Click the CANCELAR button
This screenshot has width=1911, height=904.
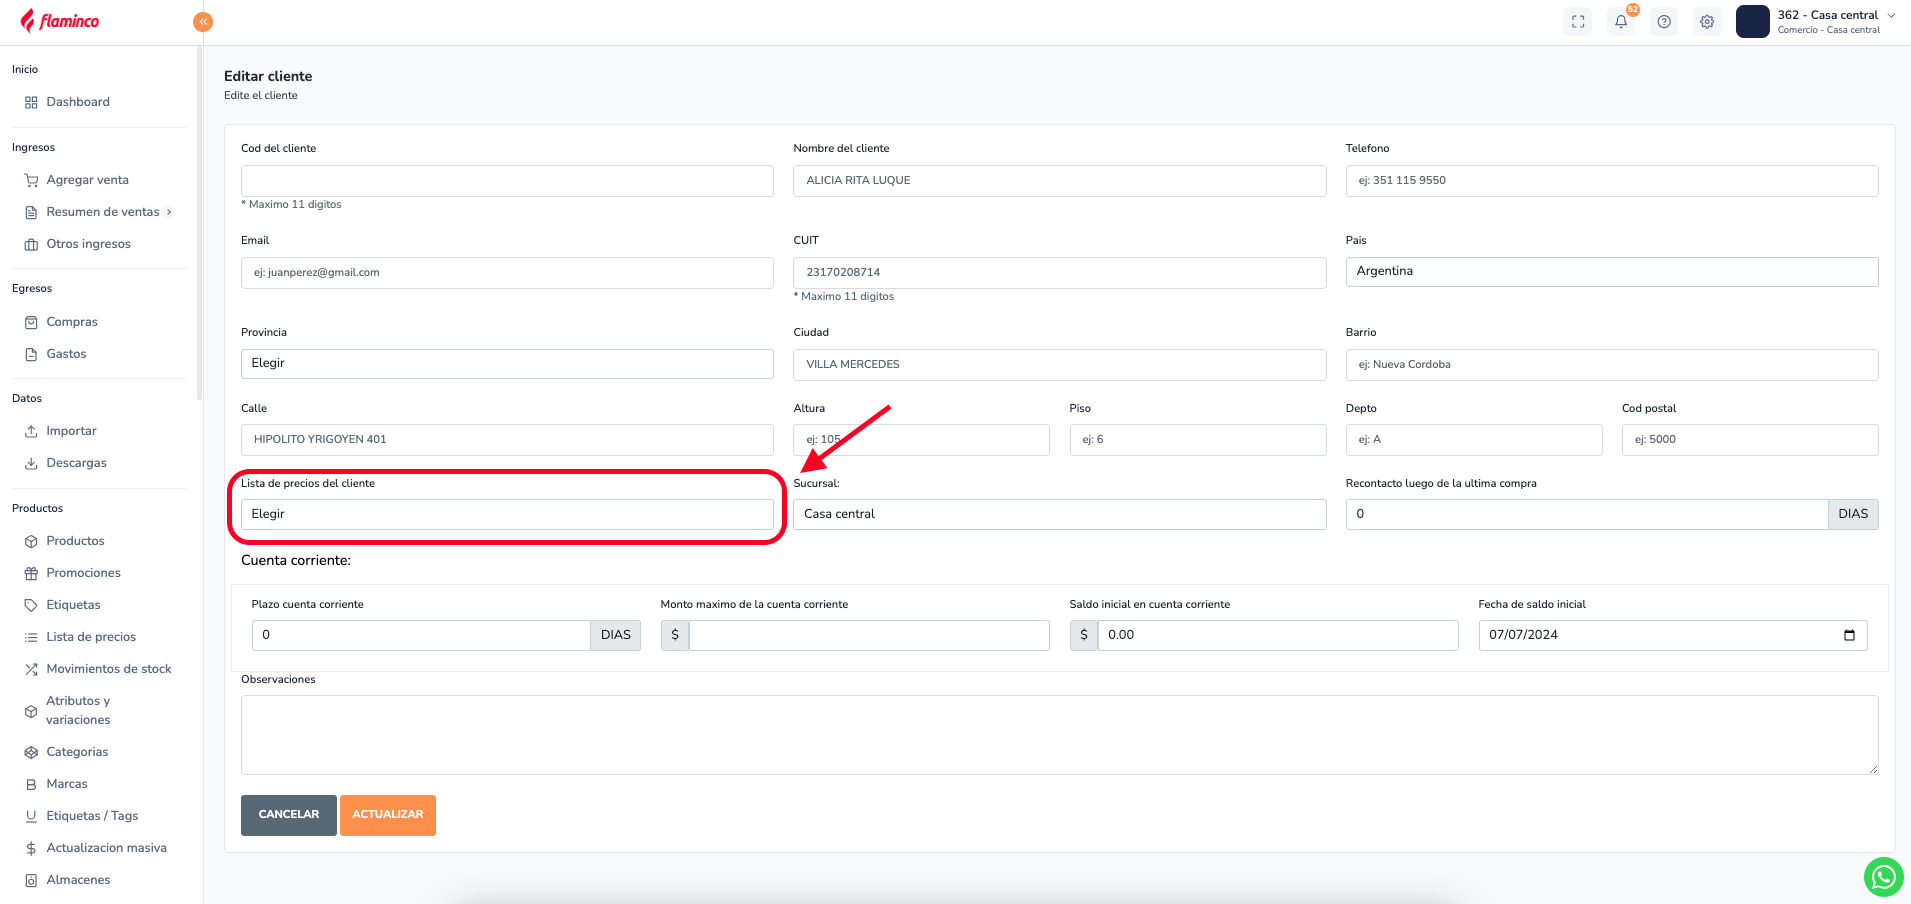[x=288, y=815]
